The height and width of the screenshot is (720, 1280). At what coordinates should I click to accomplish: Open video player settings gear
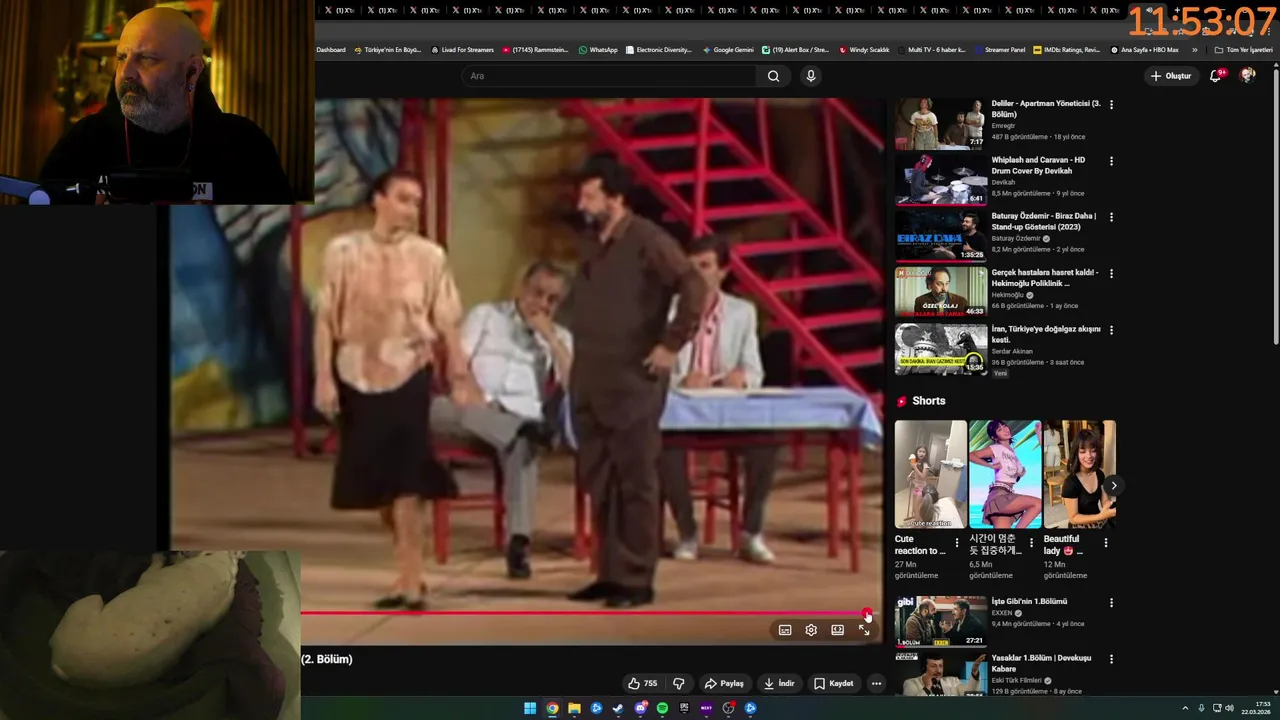(811, 630)
